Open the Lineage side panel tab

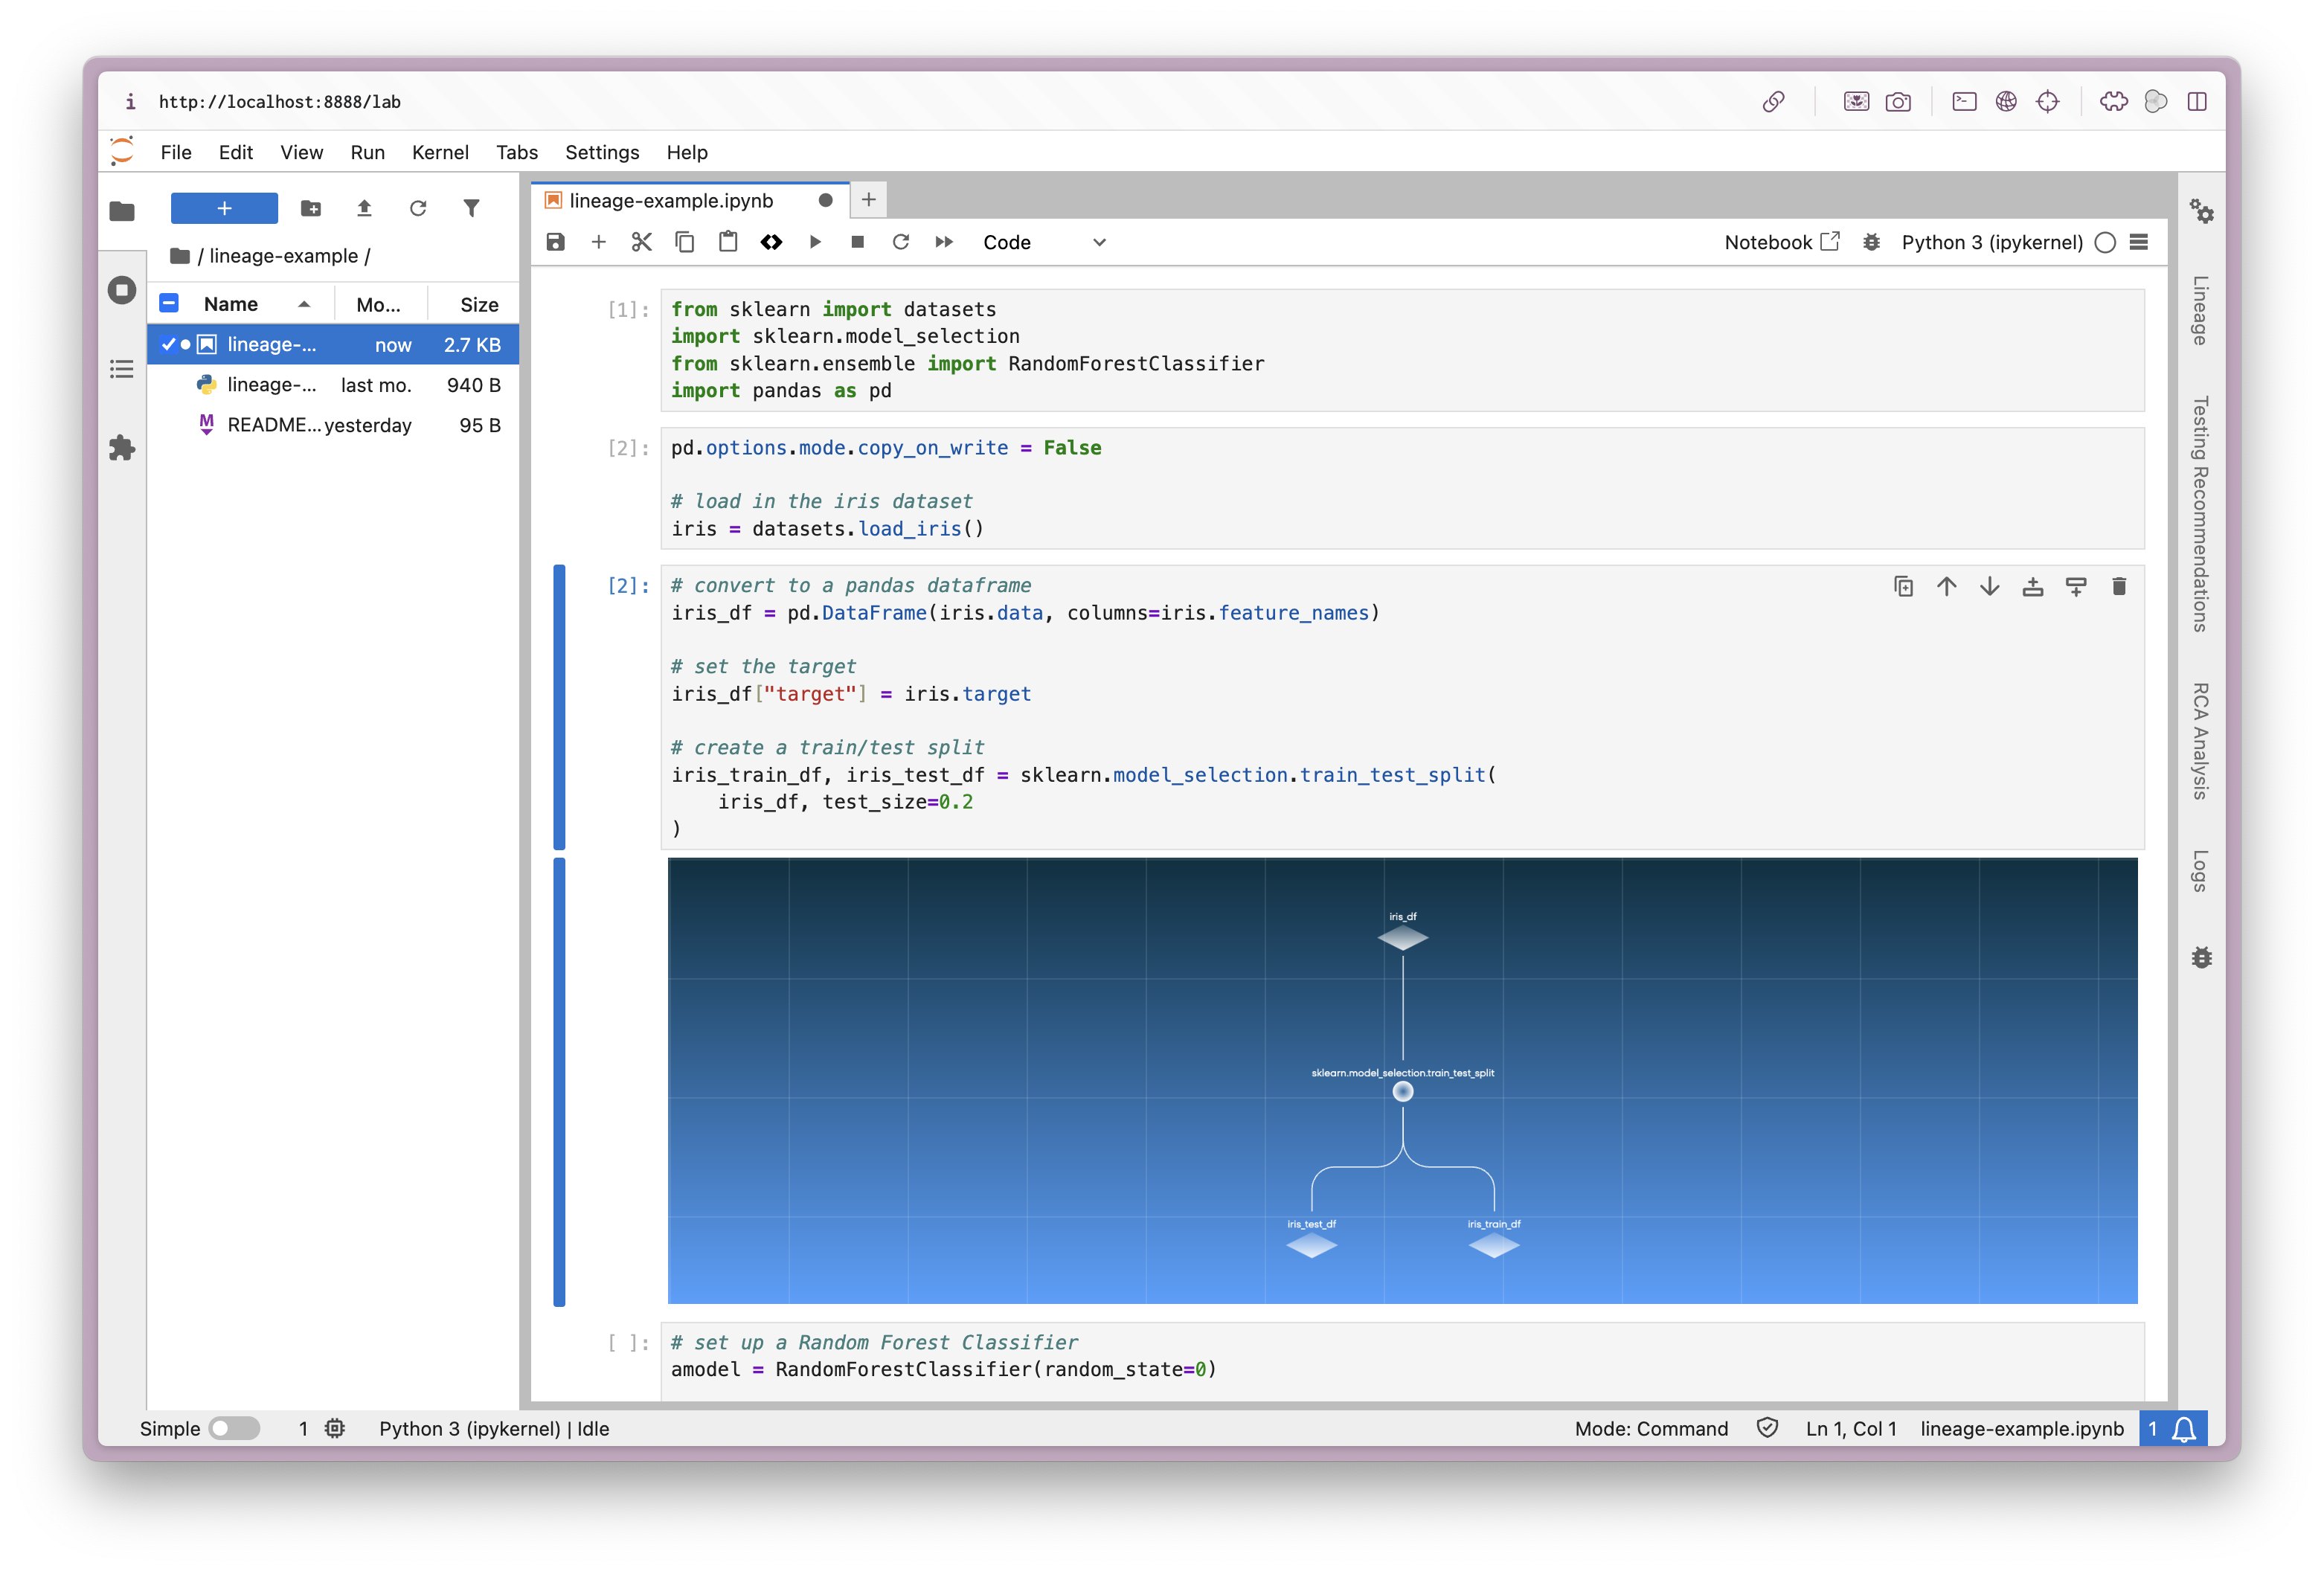[2200, 311]
